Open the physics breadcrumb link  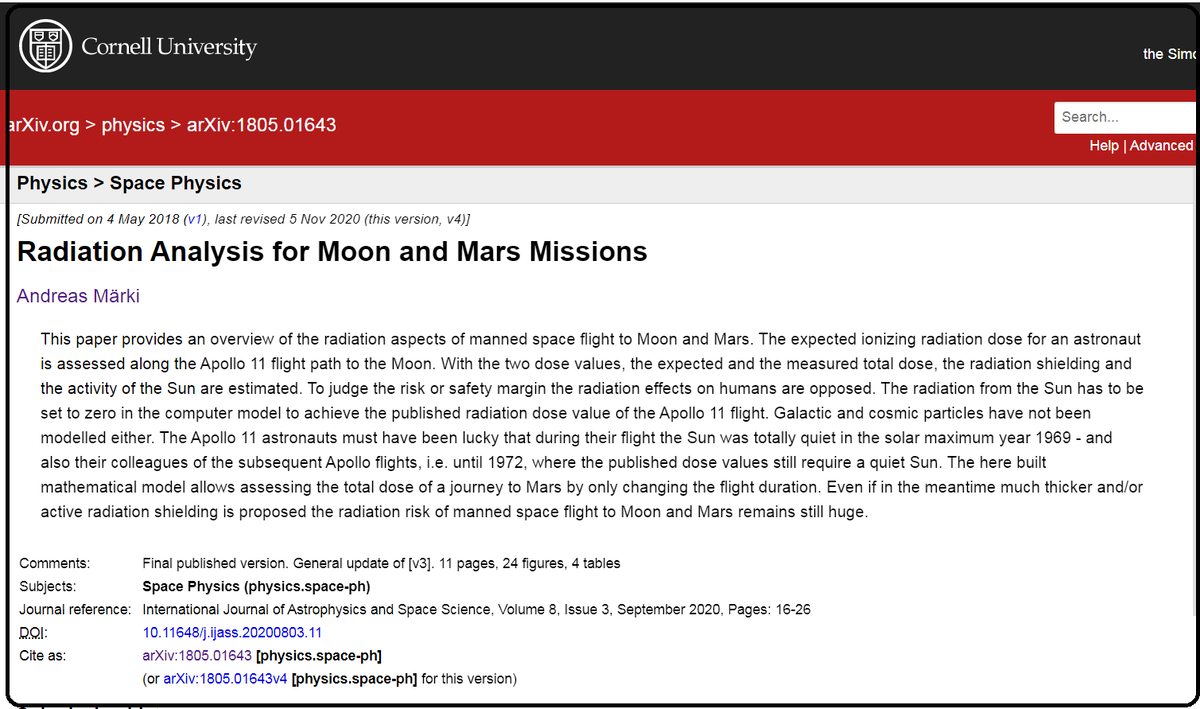pos(133,125)
